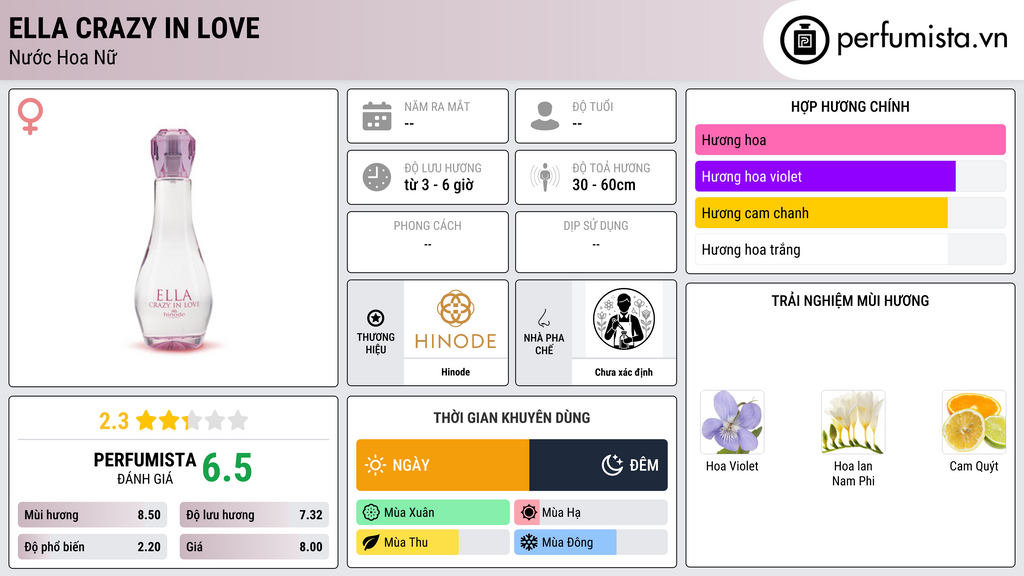Click the Mùa Xuân season bar
The height and width of the screenshot is (576, 1024).
(433, 513)
